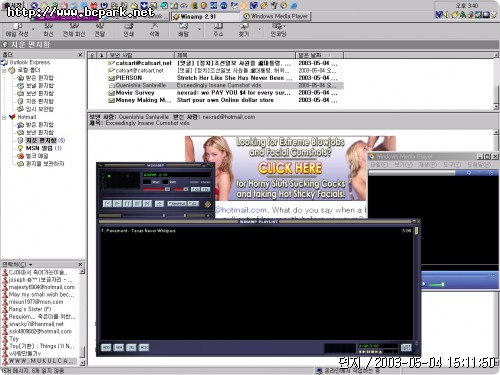Click the 찾기 (find) toolbar icon
This screenshot has height=375, width=500.
[244, 30]
